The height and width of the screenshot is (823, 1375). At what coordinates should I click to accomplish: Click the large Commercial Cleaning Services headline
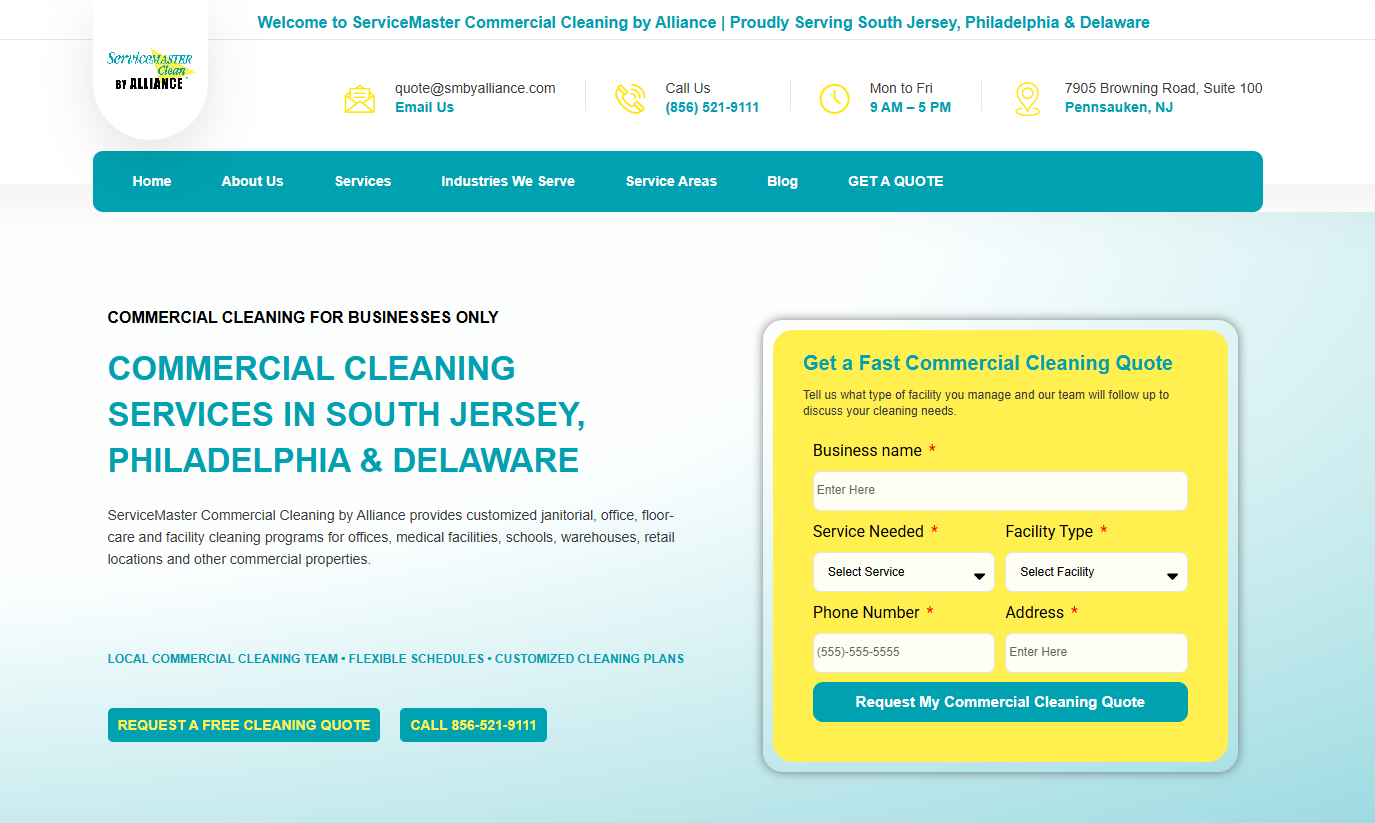click(x=347, y=414)
